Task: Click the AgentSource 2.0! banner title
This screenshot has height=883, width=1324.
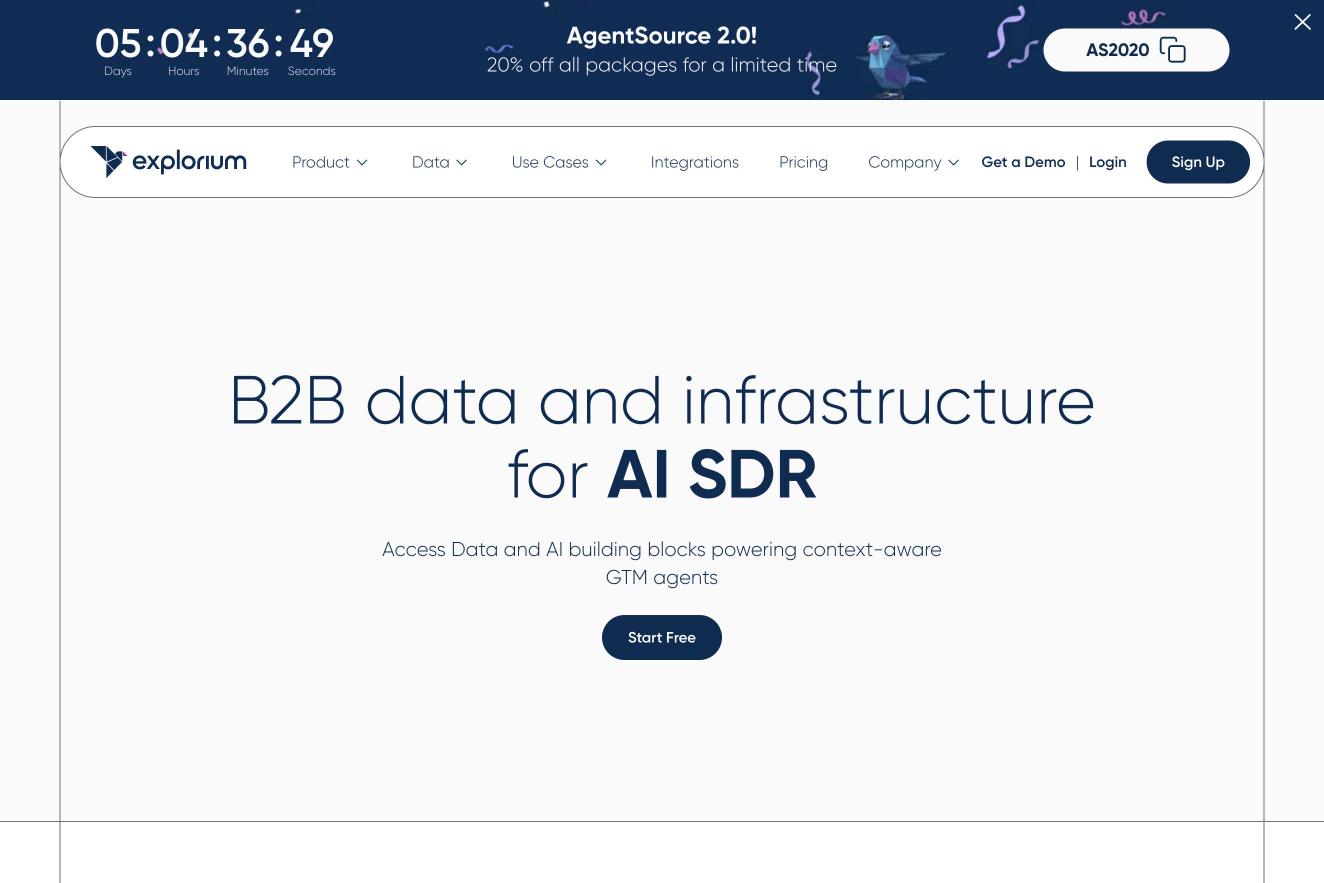Action: [662, 36]
